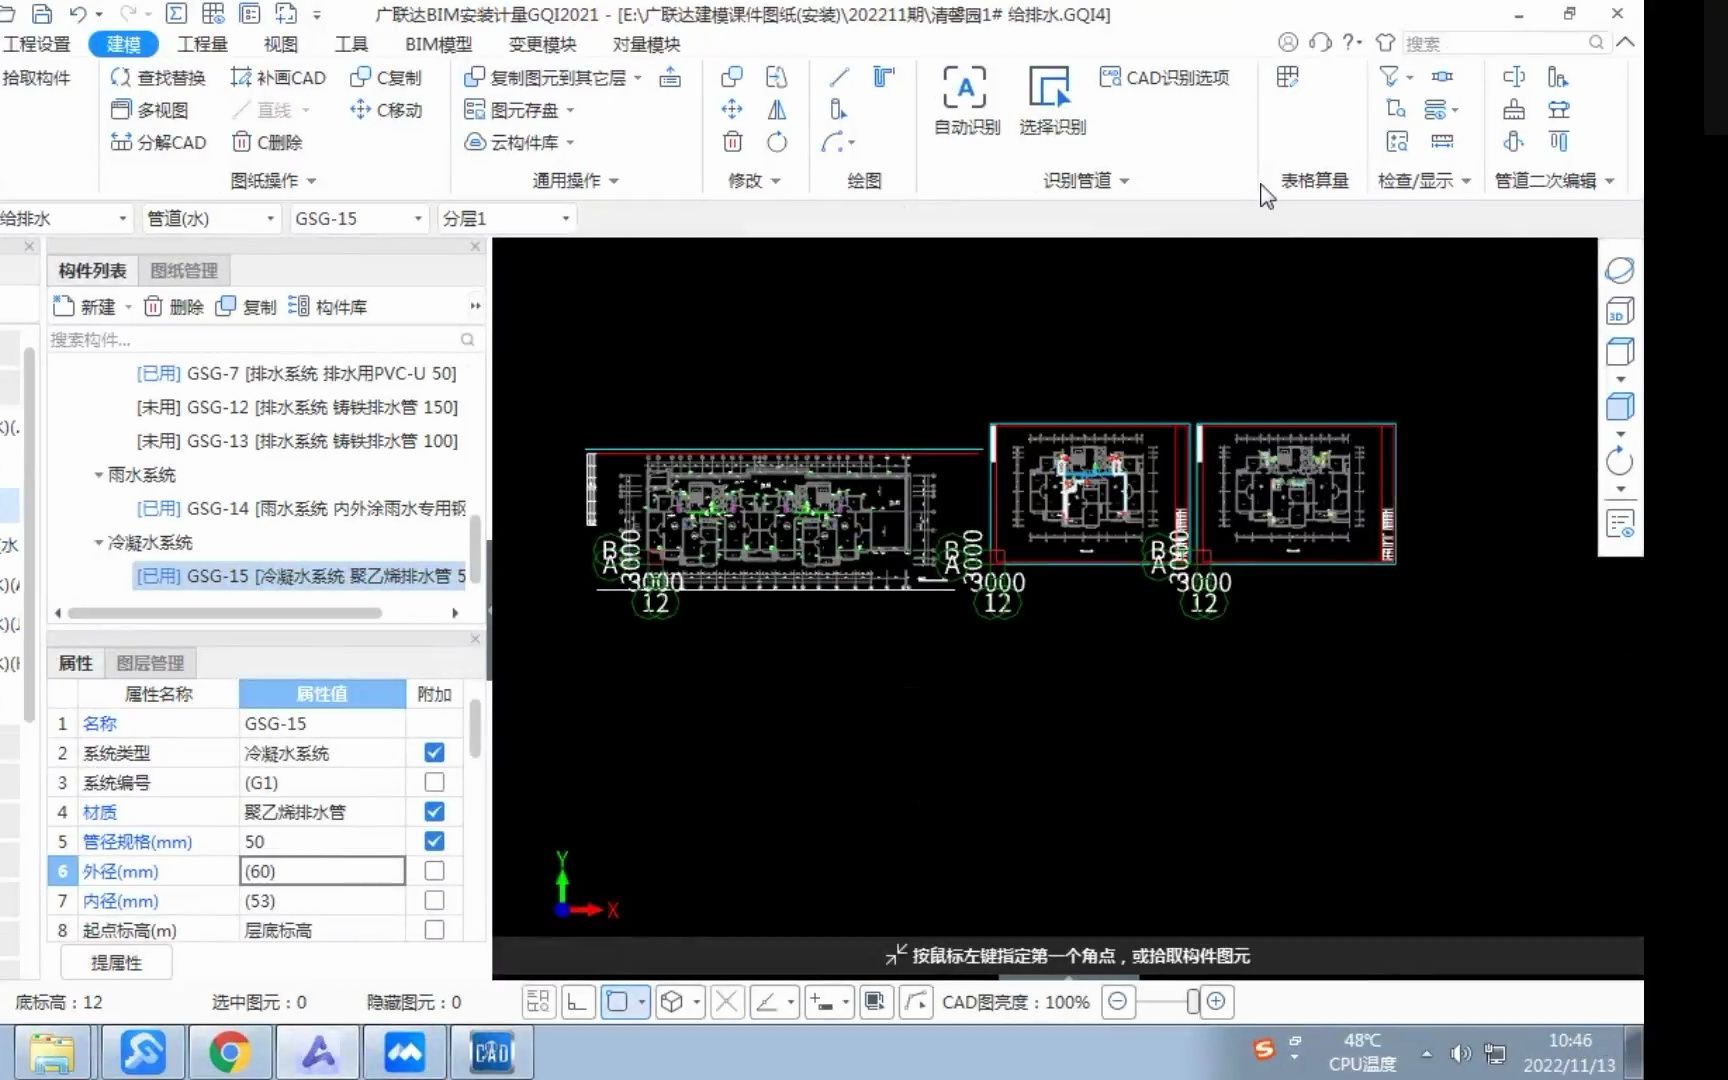Switch to 3D view cube icon
The width and height of the screenshot is (1728, 1080).
1619,311
